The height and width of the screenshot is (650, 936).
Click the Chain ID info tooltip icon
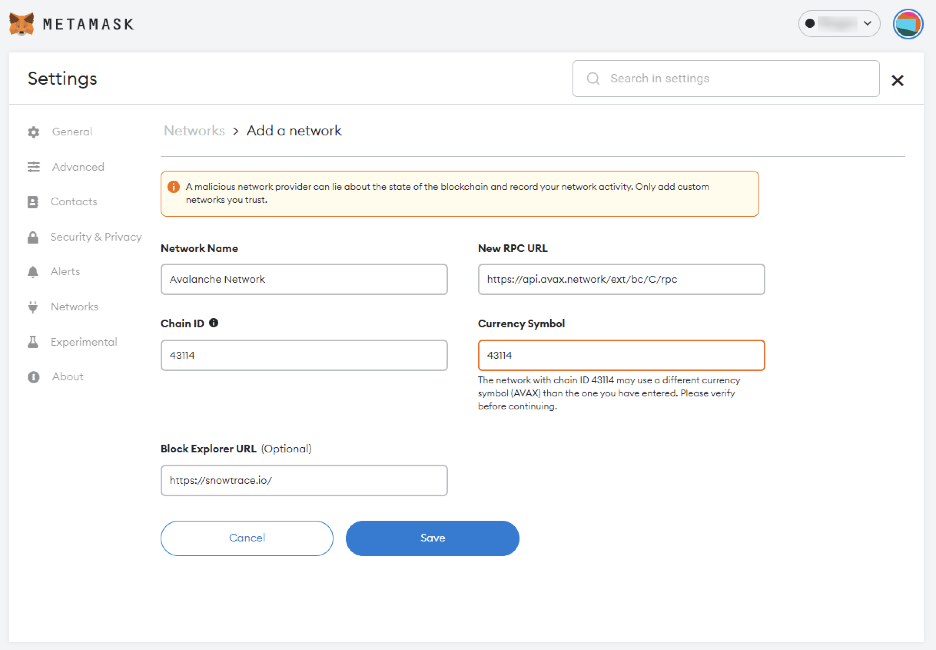pyautogui.click(x=214, y=323)
